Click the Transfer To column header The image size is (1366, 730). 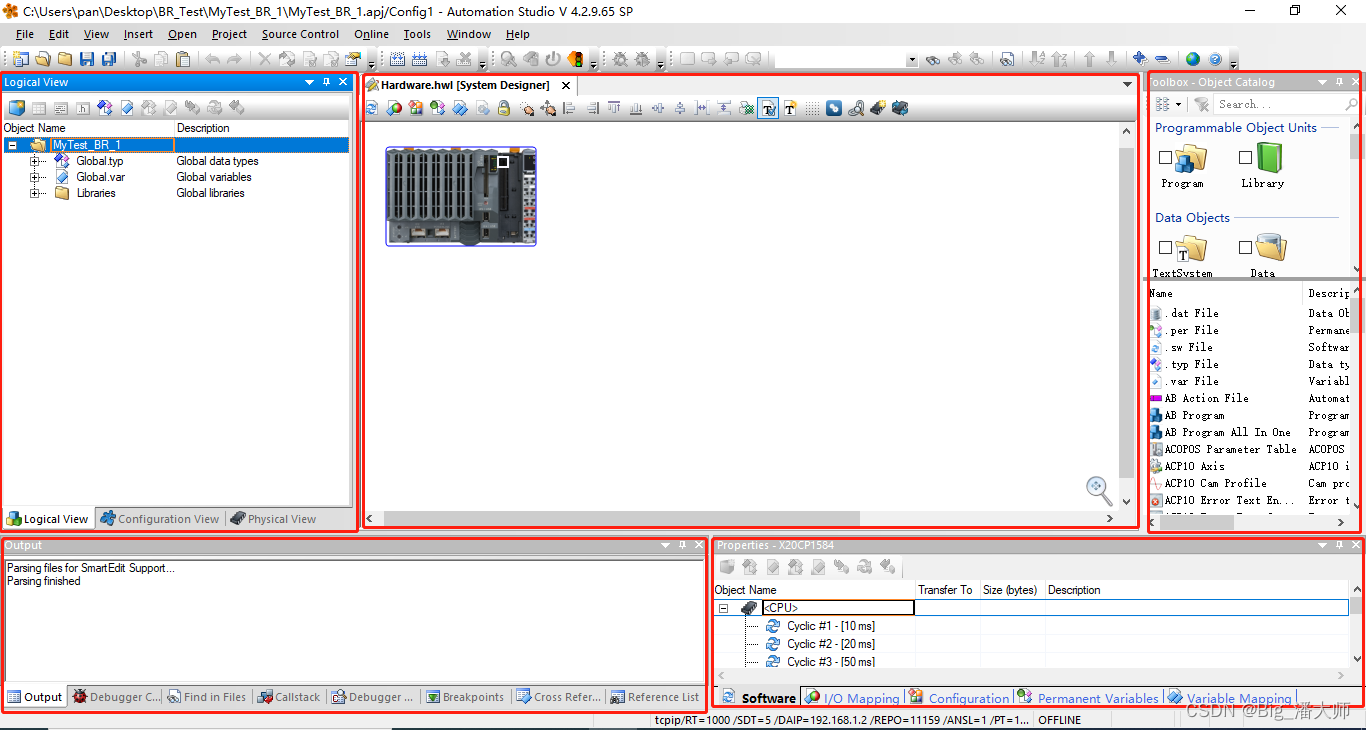point(946,590)
